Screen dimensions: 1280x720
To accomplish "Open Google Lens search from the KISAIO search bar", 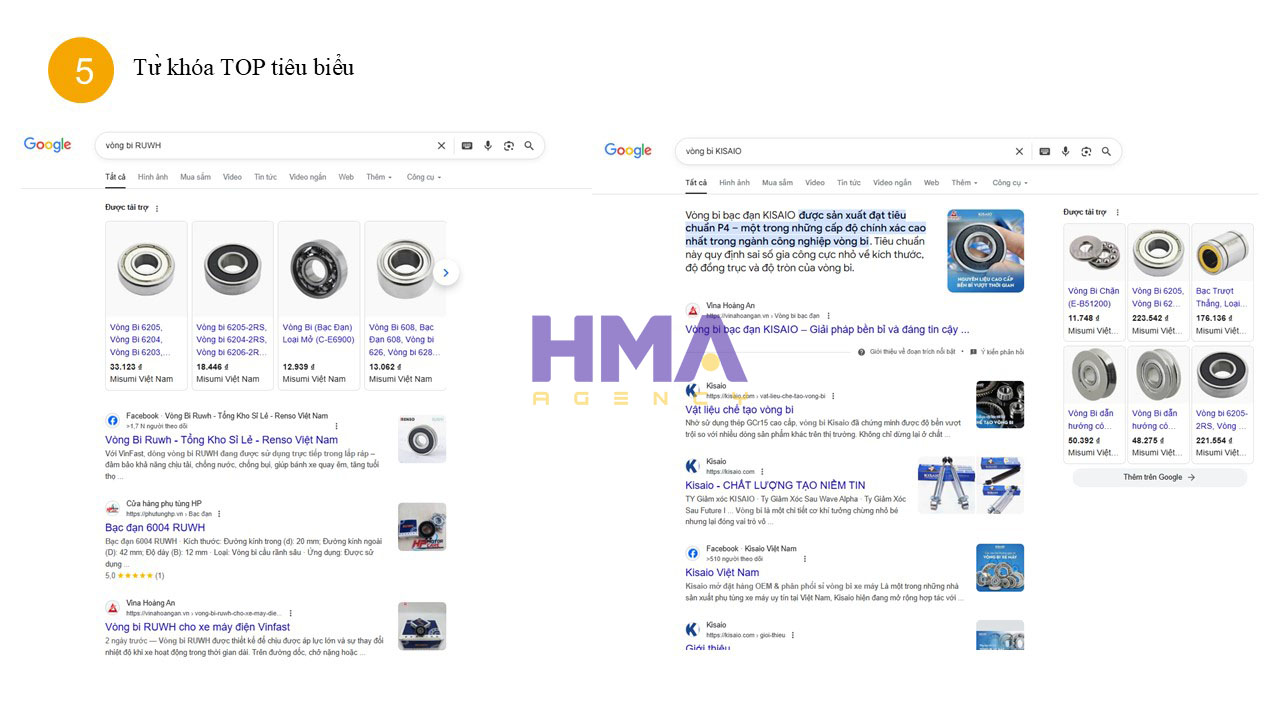I will [1086, 151].
